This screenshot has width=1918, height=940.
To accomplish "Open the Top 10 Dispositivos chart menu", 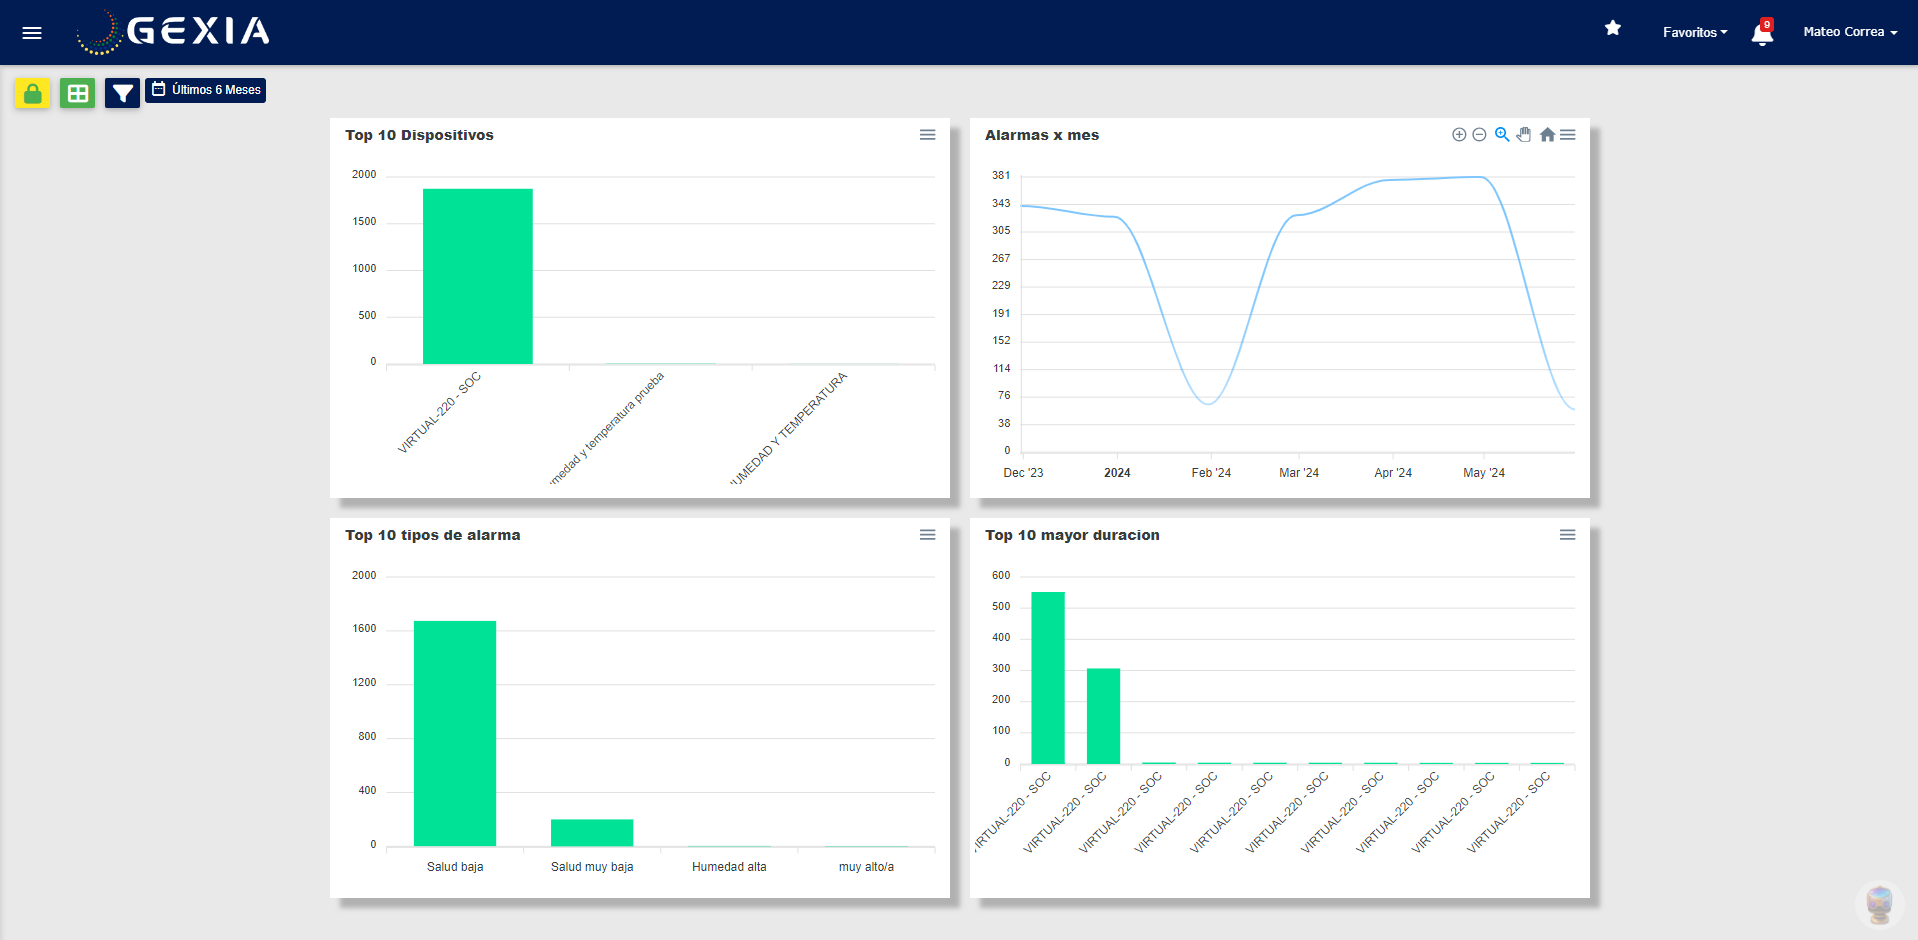I will (x=927, y=134).
